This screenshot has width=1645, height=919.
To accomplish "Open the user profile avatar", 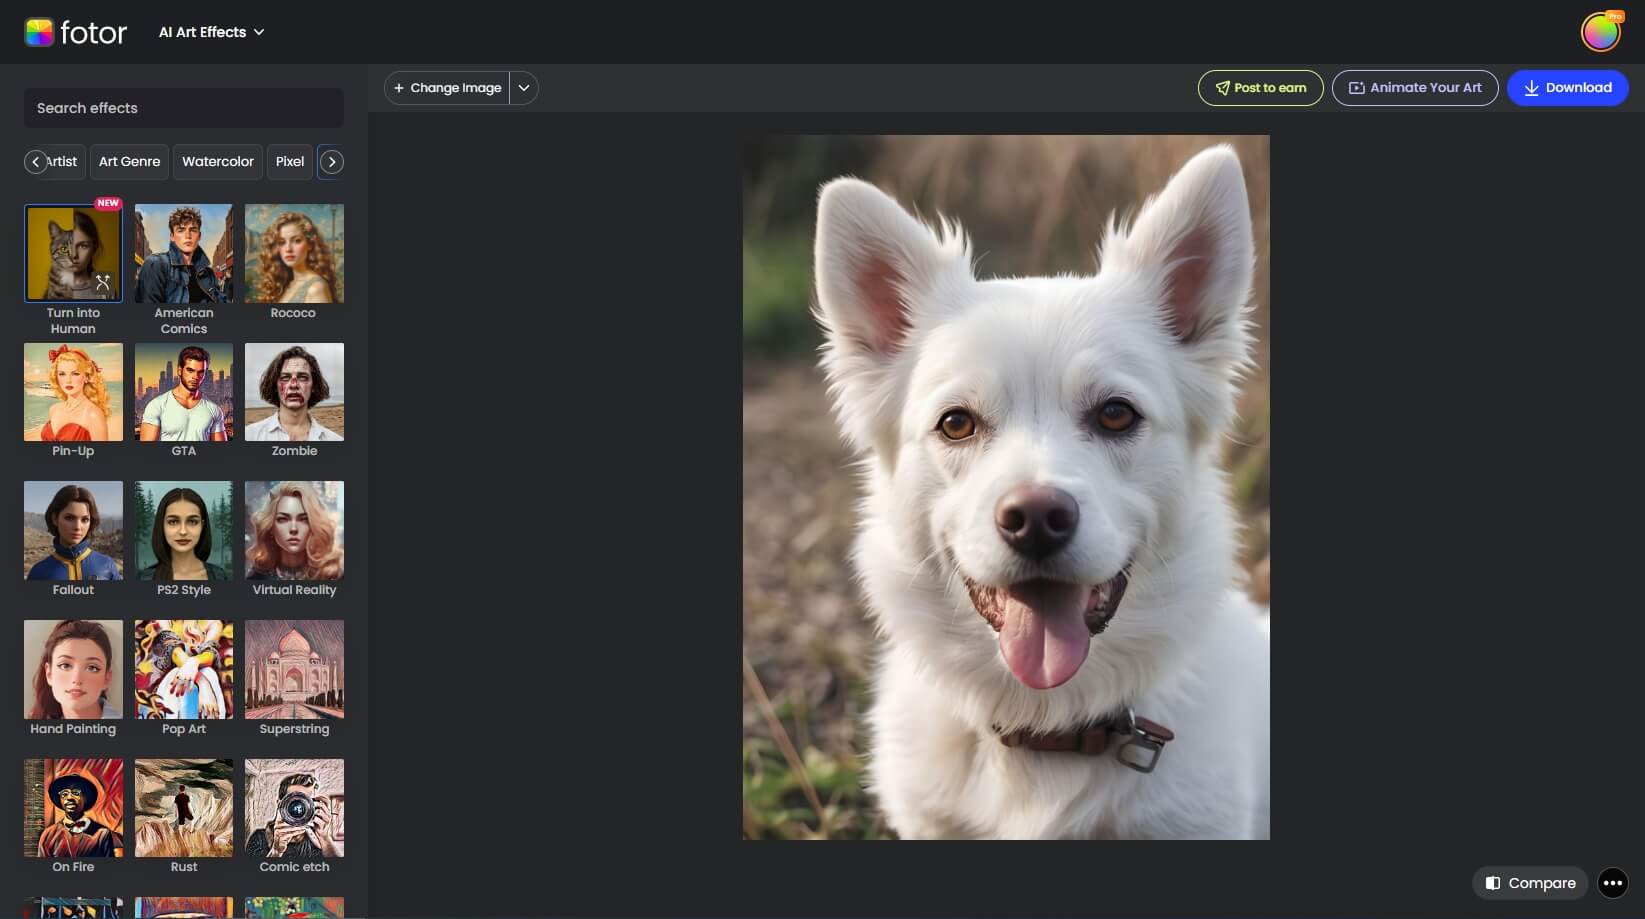I will 1600,32.
